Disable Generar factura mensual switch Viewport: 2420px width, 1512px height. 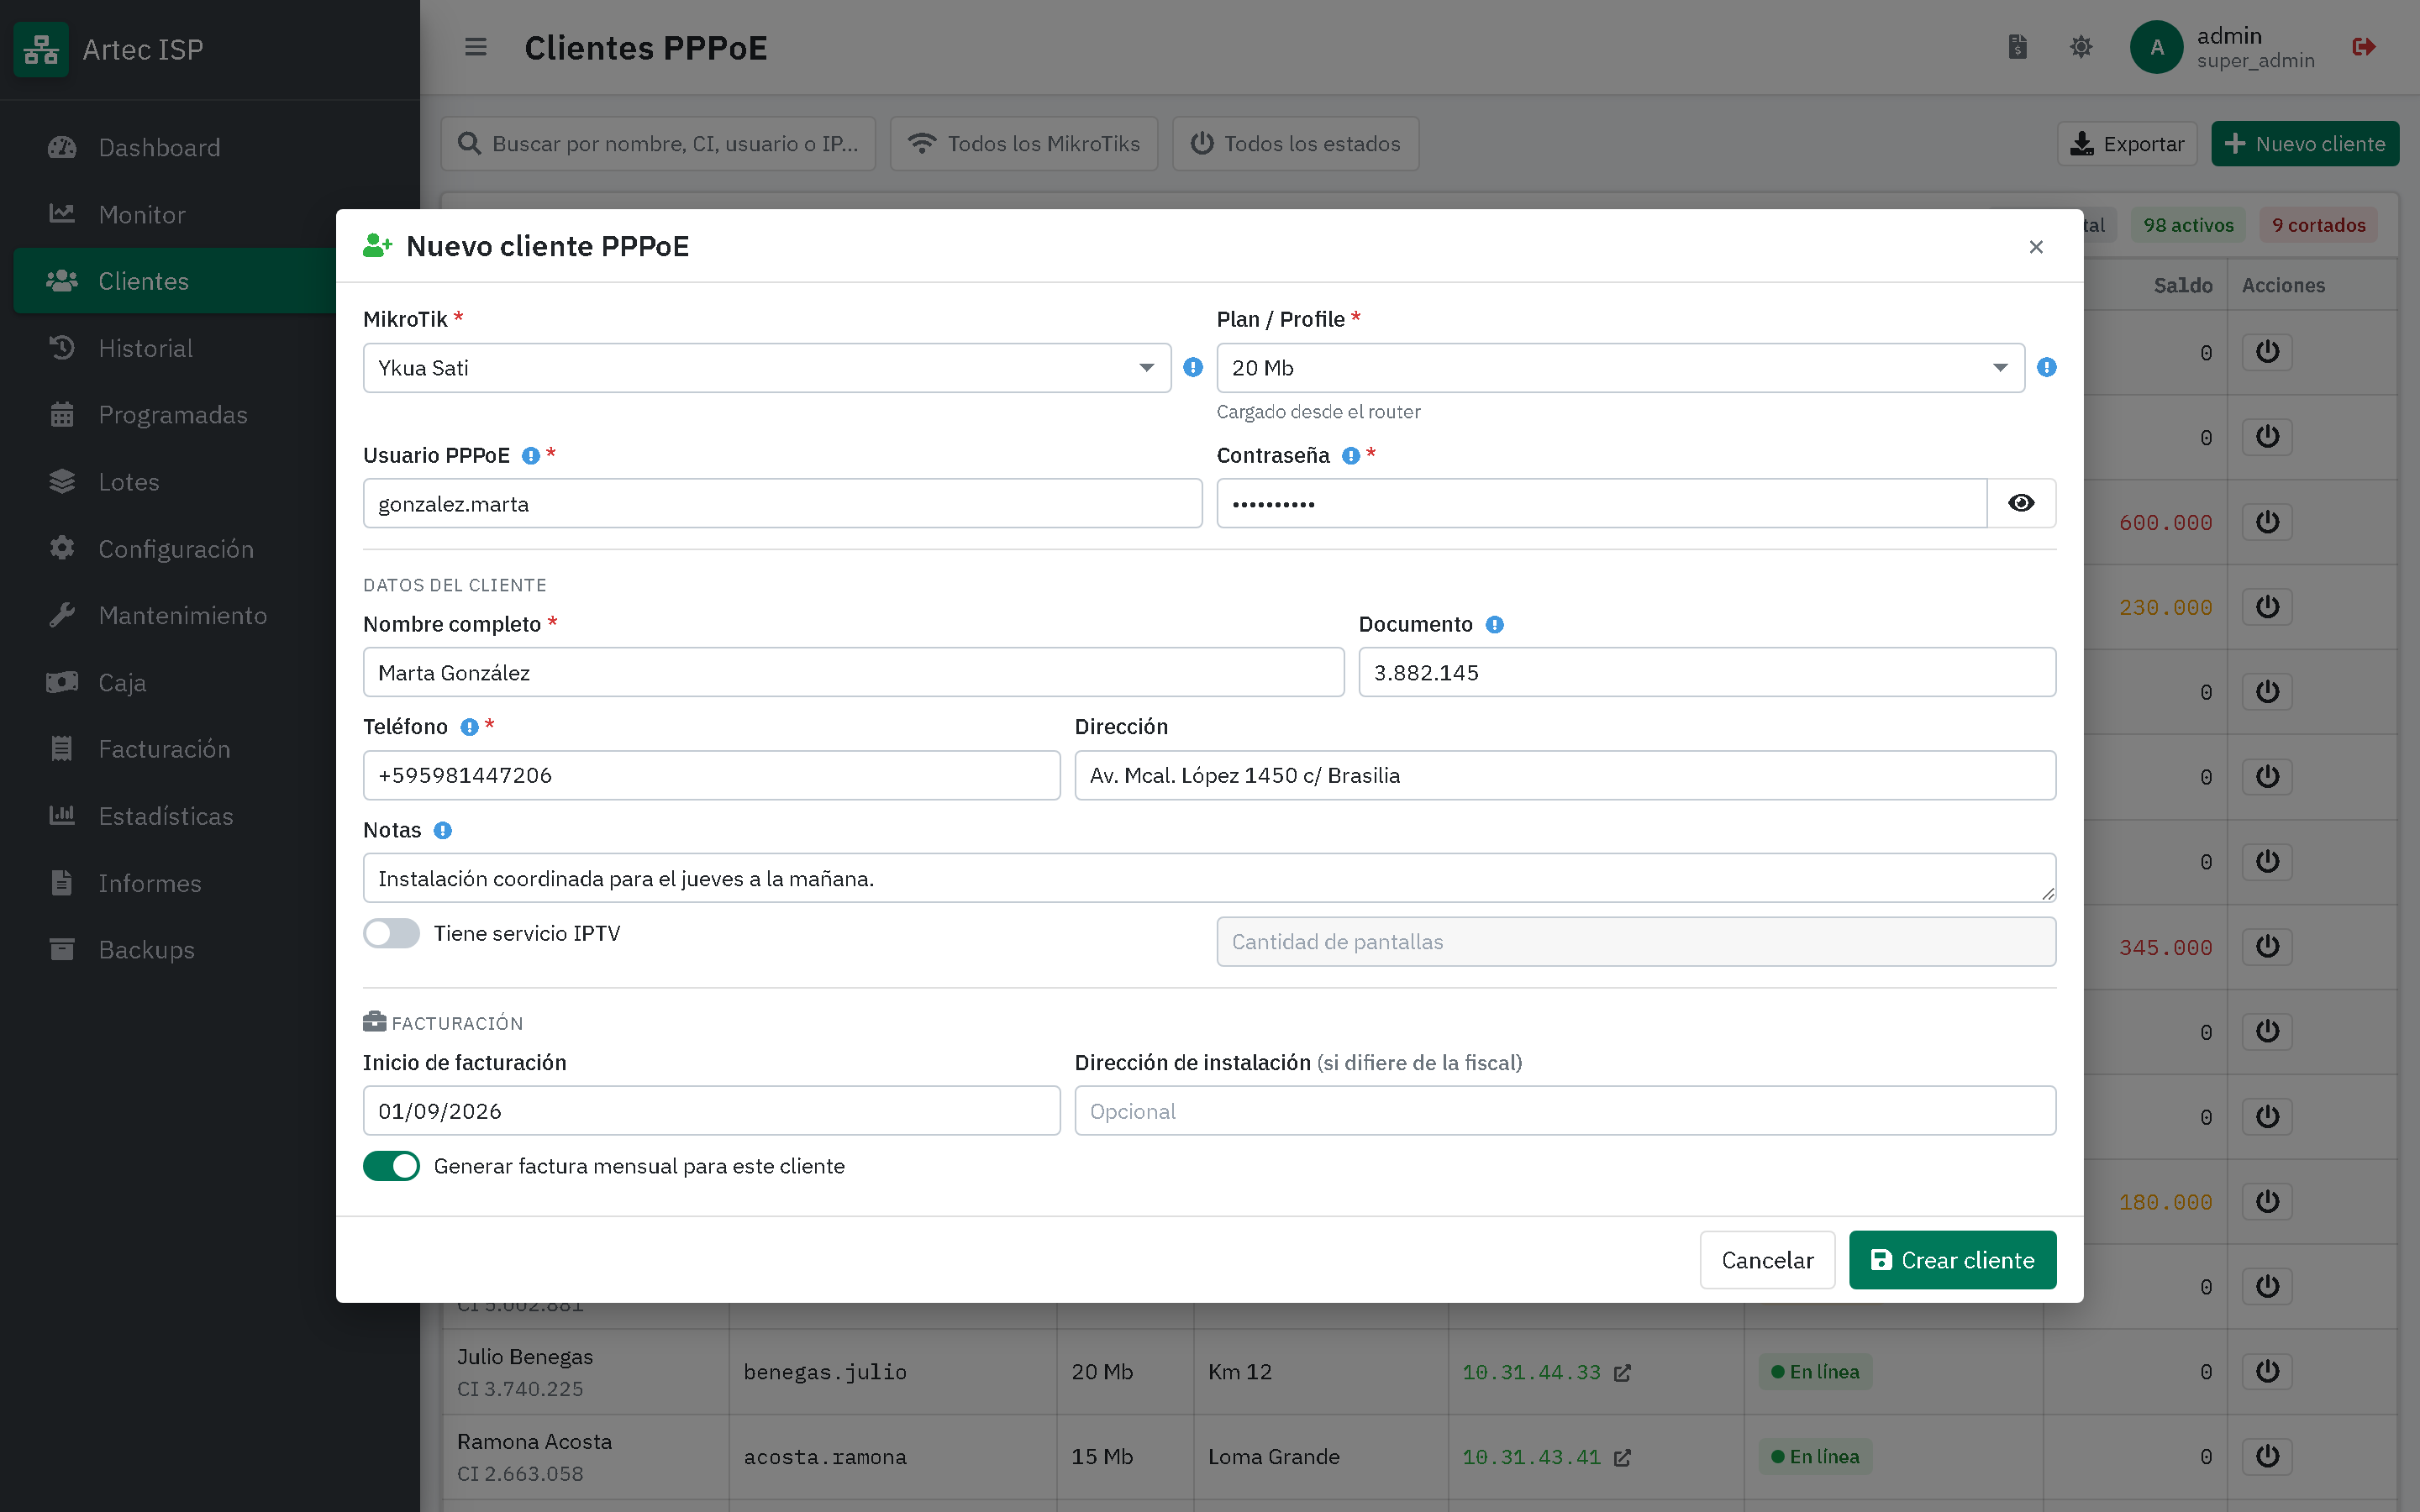pyautogui.click(x=391, y=1166)
